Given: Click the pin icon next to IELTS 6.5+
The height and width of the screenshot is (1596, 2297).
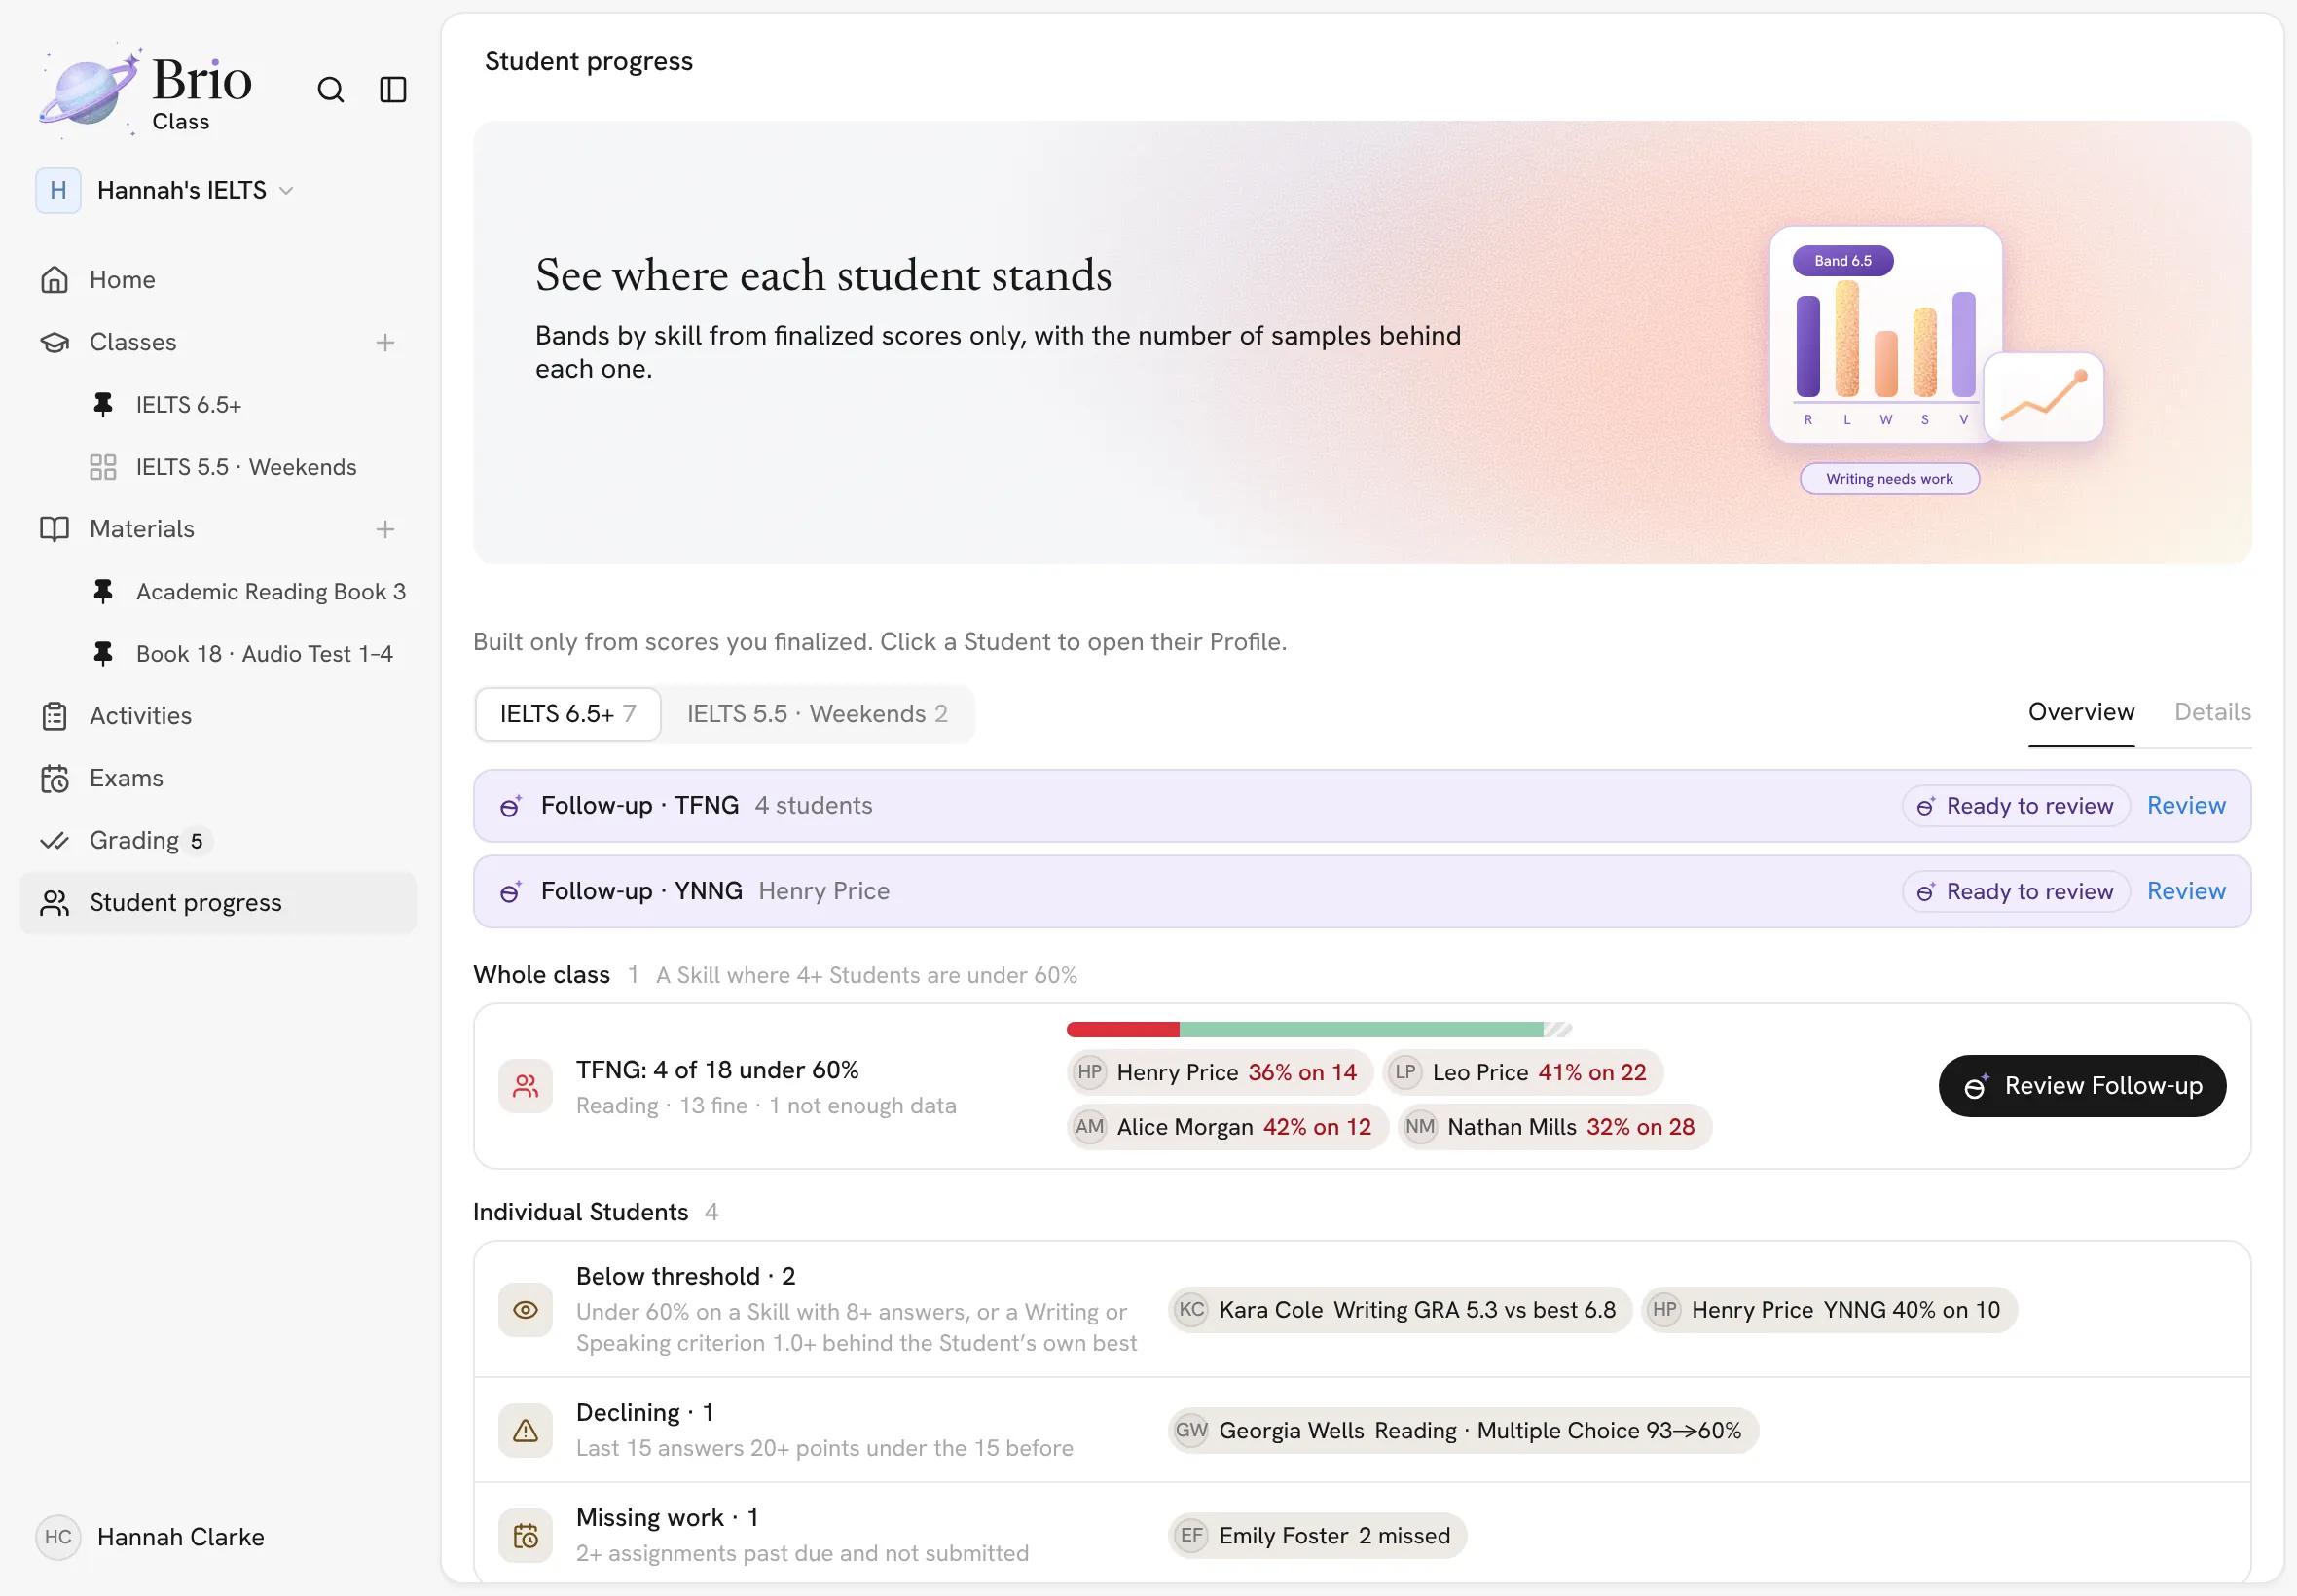Looking at the screenshot, I should (x=102, y=405).
